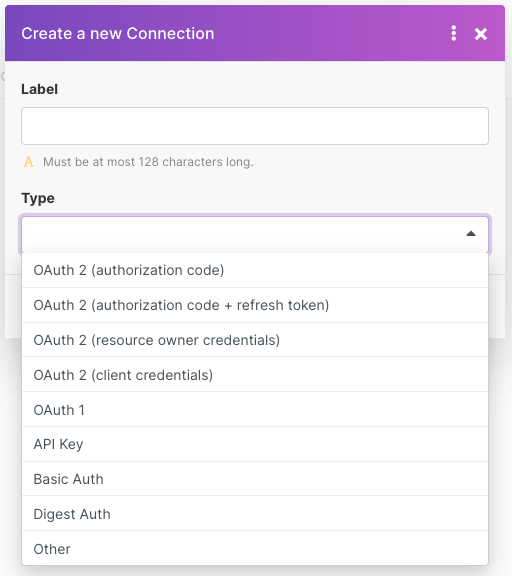Click the Label input field
This screenshot has width=512, height=576.
pyautogui.click(x=255, y=126)
